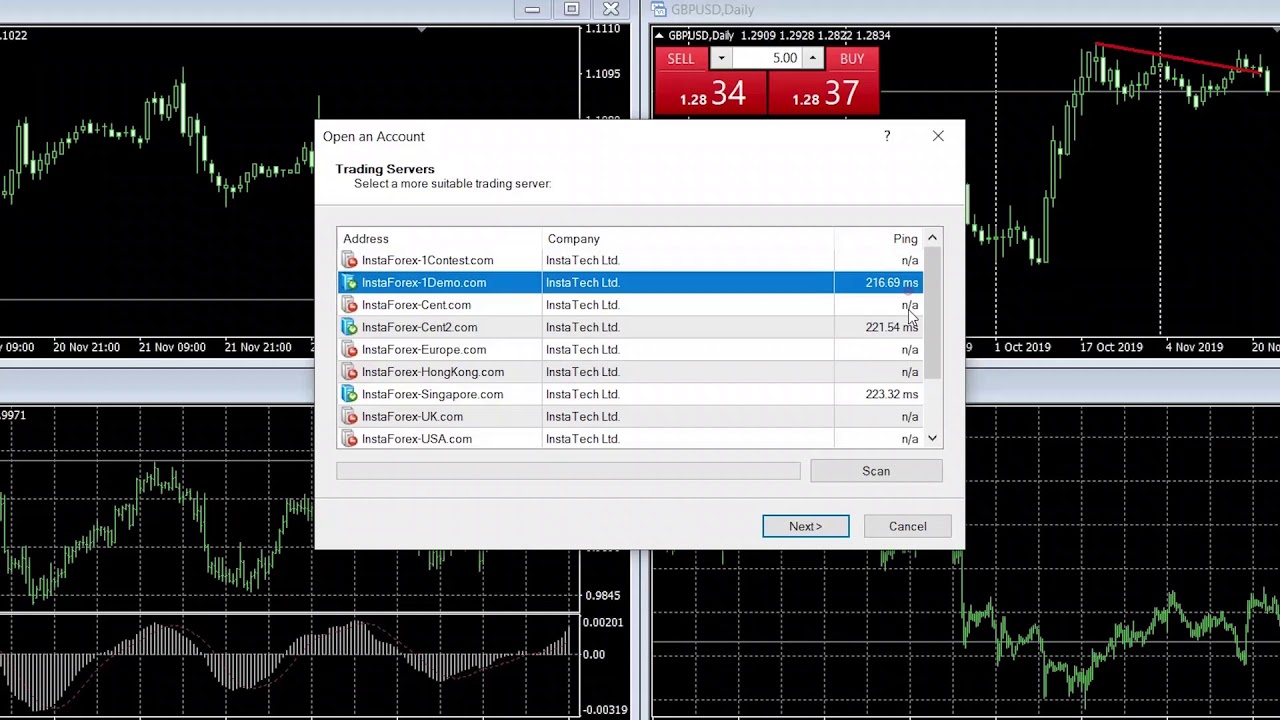The height and width of the screenshot is (720, 1280).
Task: Select the InstaForex-1Demo.com server row
Action: coord(630,283)
